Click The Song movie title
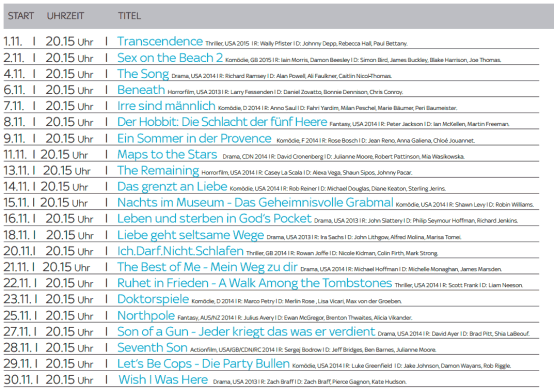554x391 pixels. click(143, 74)
